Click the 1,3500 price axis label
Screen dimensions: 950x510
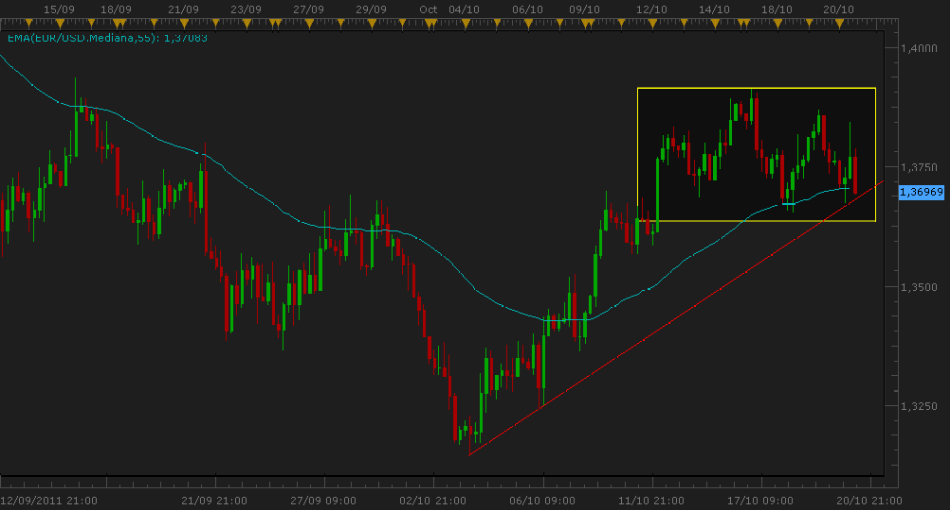pos(916,287)
